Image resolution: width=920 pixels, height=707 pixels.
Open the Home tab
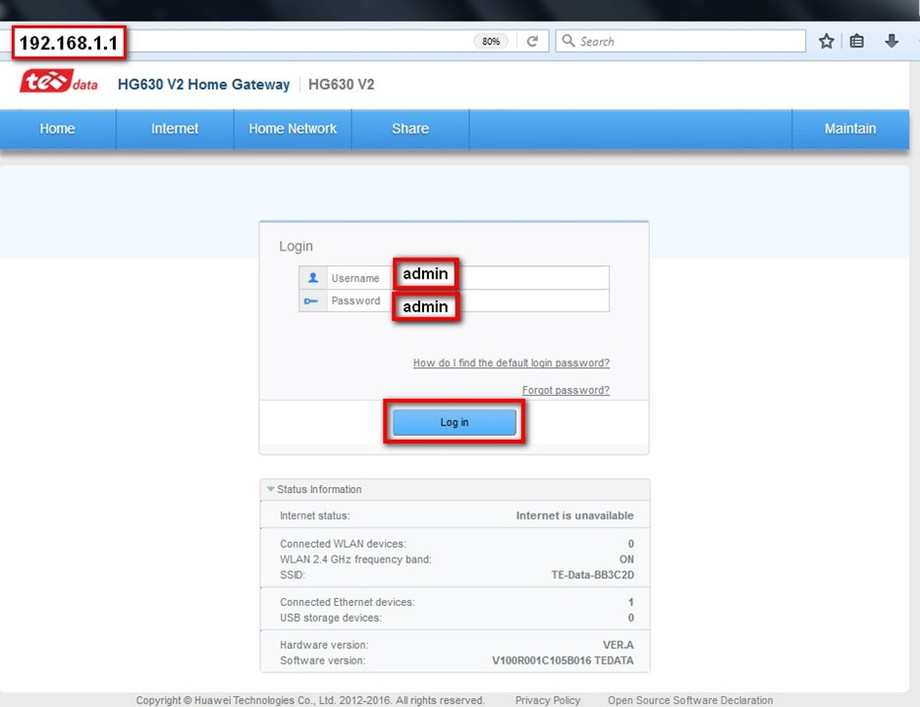[x=58, y=128]
